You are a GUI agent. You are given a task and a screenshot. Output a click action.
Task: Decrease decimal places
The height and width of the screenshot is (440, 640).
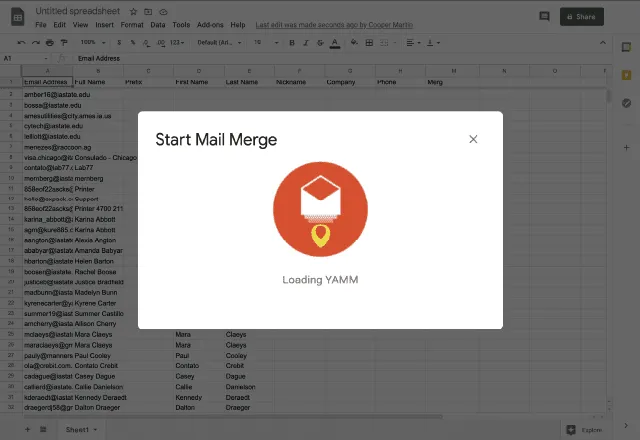pos(146,42)
